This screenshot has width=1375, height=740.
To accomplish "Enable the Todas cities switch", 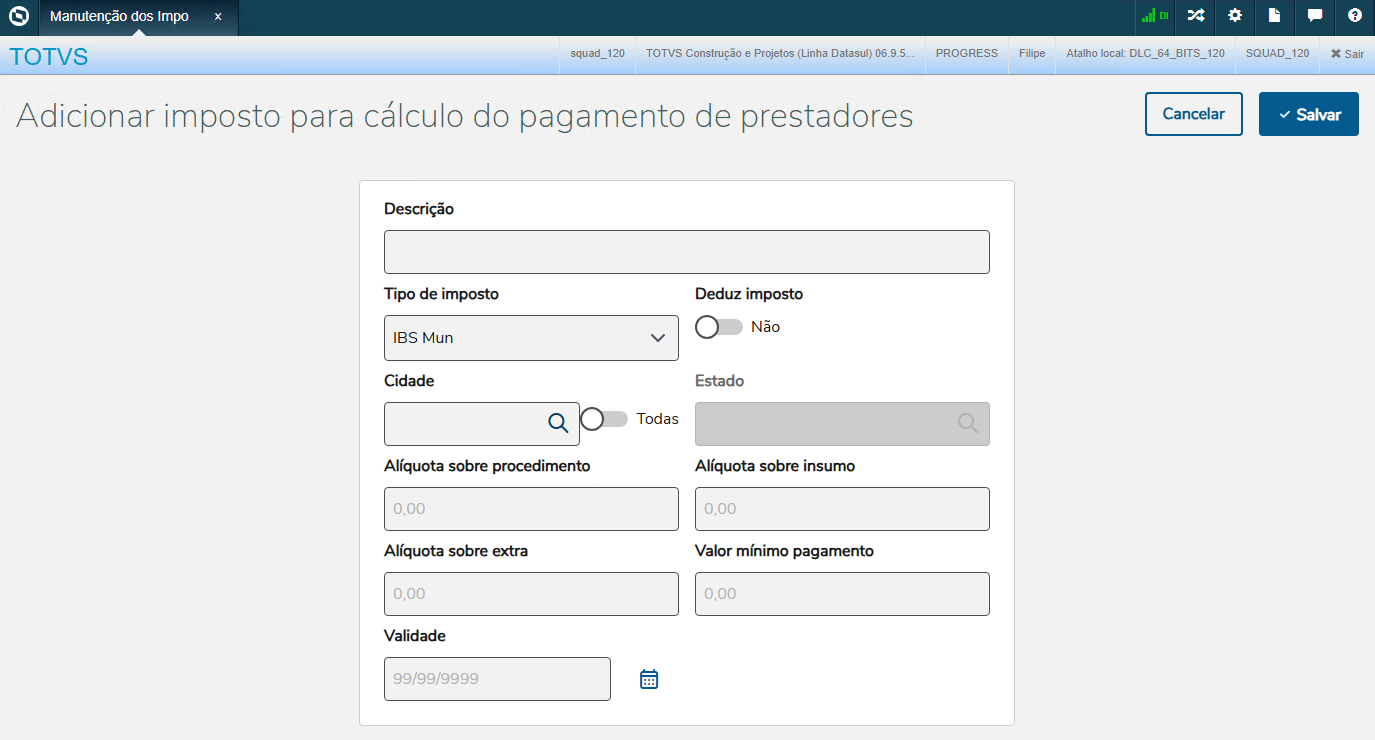I will pos(604,419).
